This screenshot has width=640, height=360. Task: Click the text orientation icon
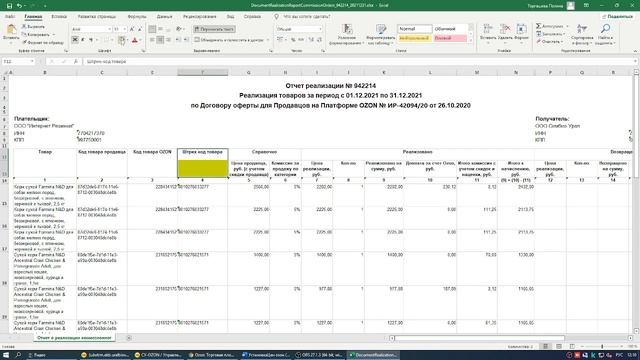[179, 29]
